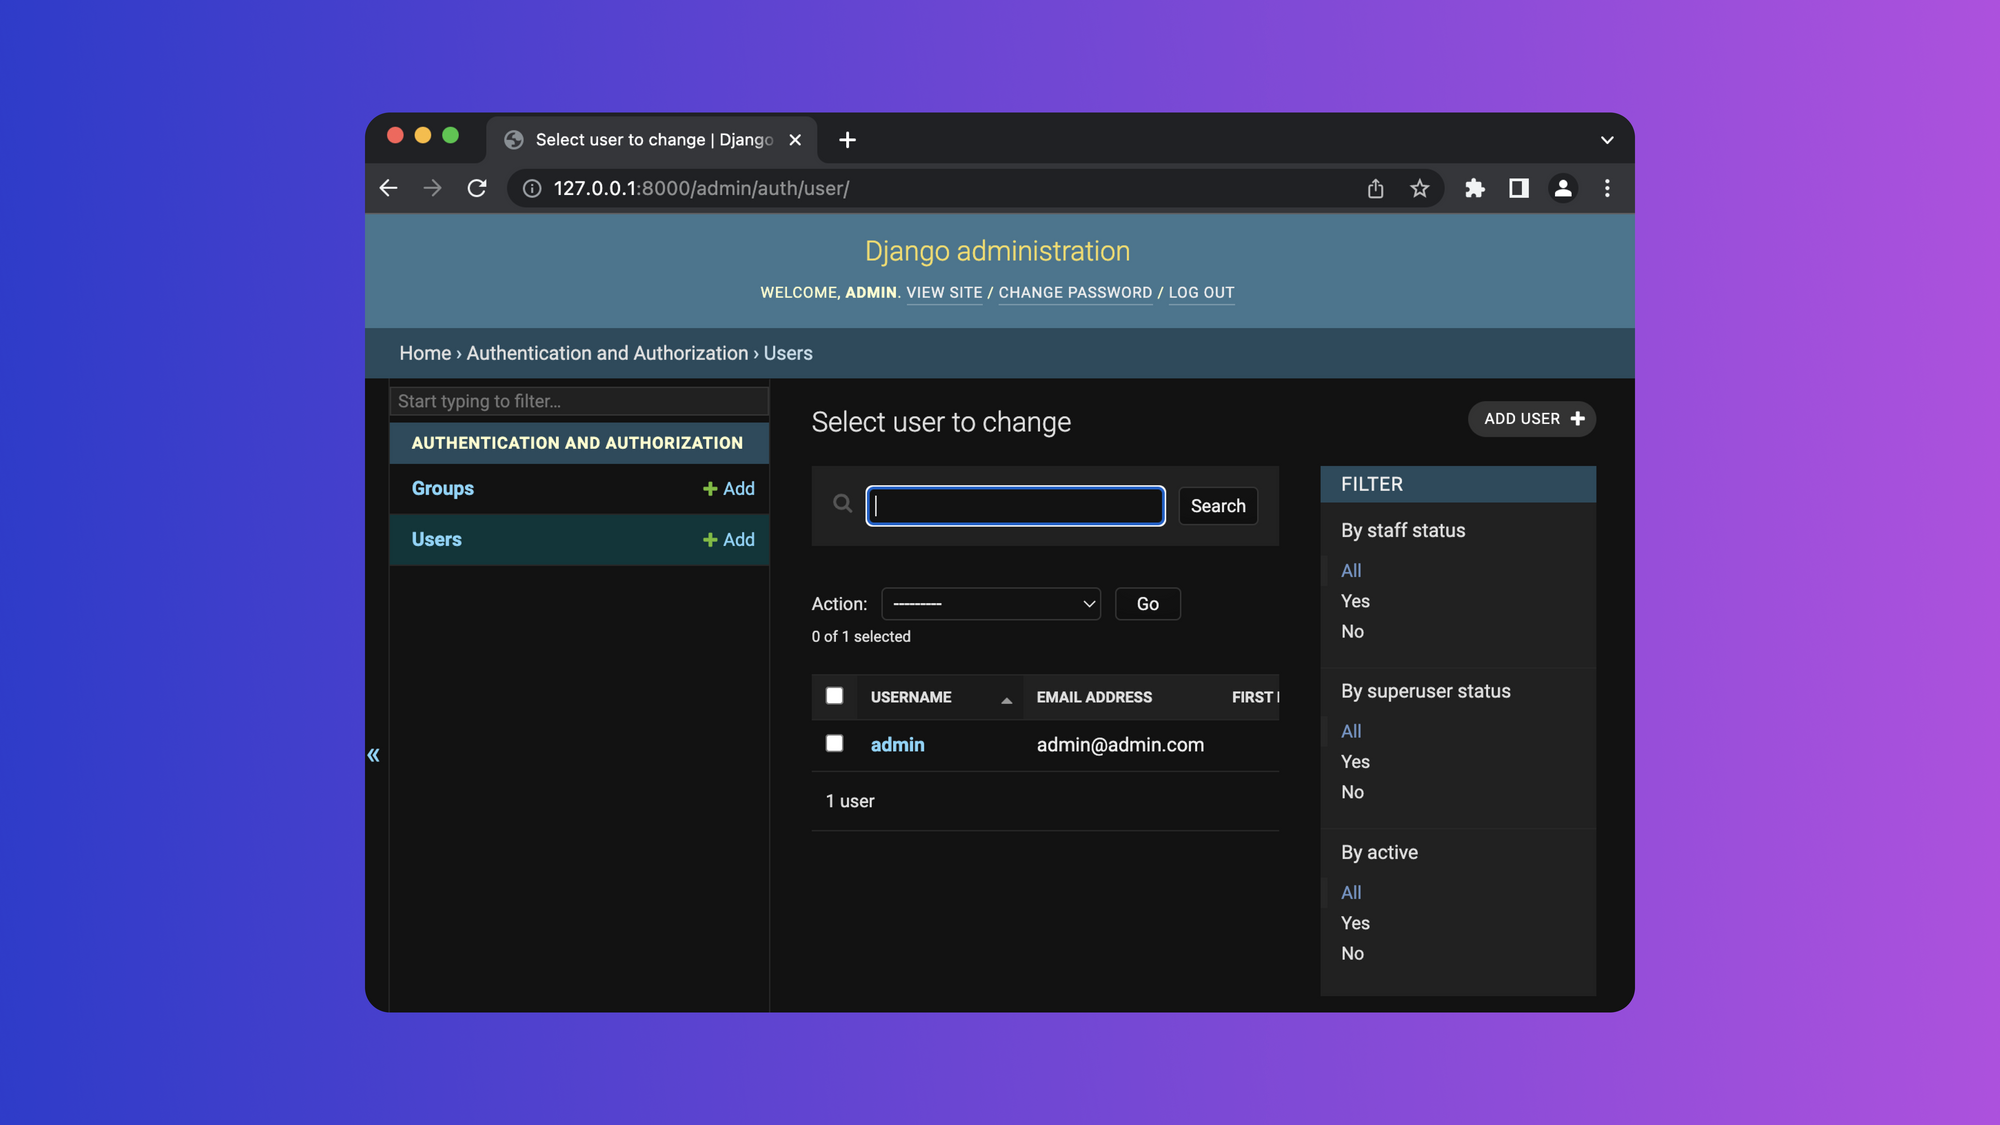Filter superuser status by All
Viewport: 2000px width, 1125px height.
coord(1351,732)
